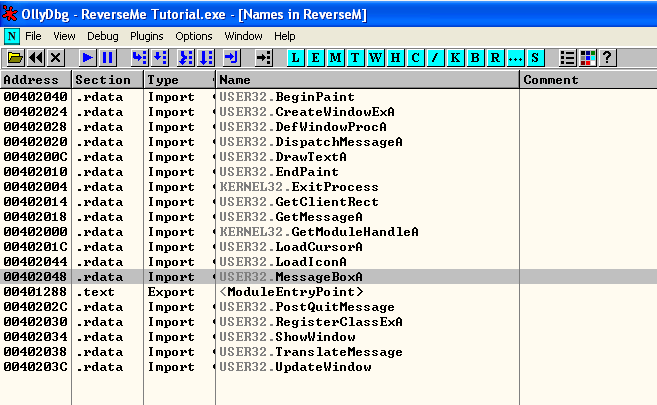
Task: Run the program with the play icon
Action: [x=88, y=57]
